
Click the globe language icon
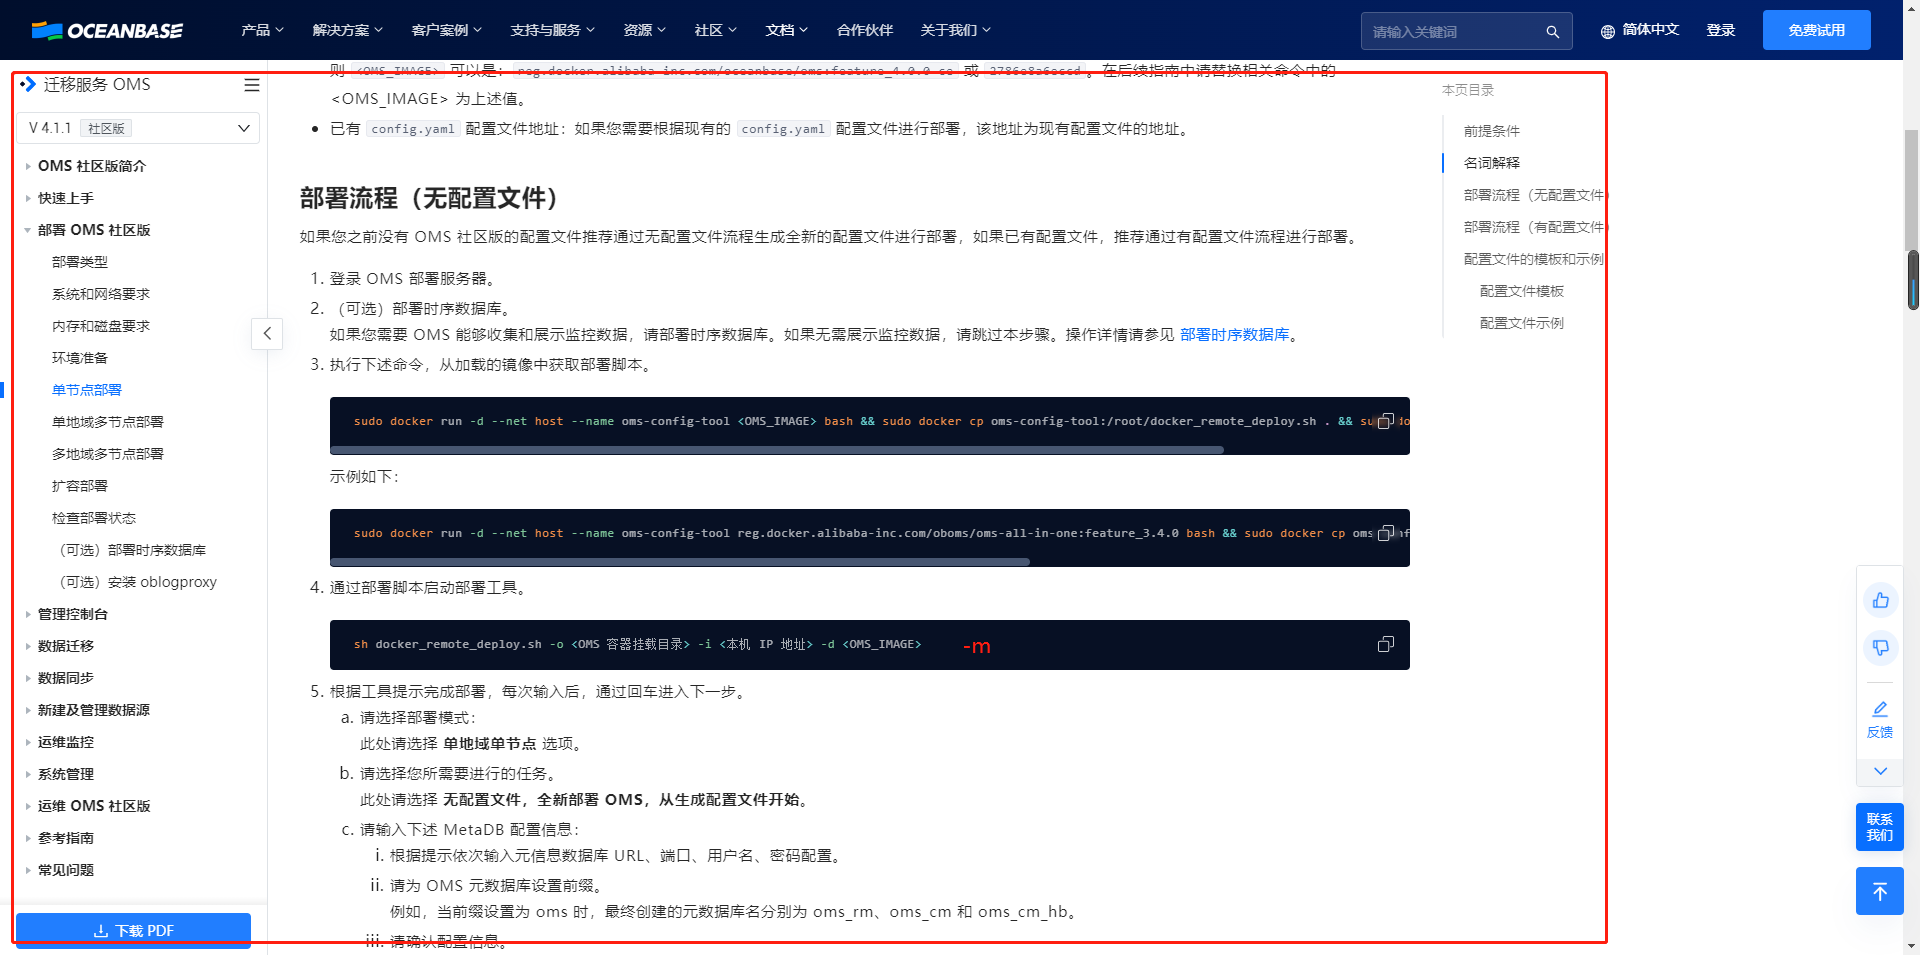click(x=1607, y=31)
